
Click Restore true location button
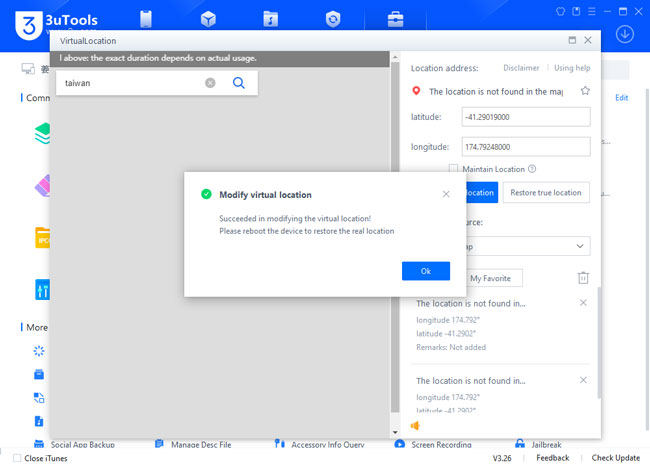546,192
